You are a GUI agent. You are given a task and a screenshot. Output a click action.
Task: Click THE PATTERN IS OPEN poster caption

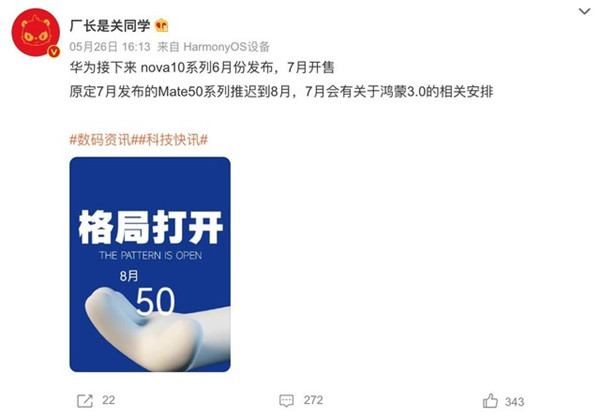pyautogui.click(x=150, y=256)
